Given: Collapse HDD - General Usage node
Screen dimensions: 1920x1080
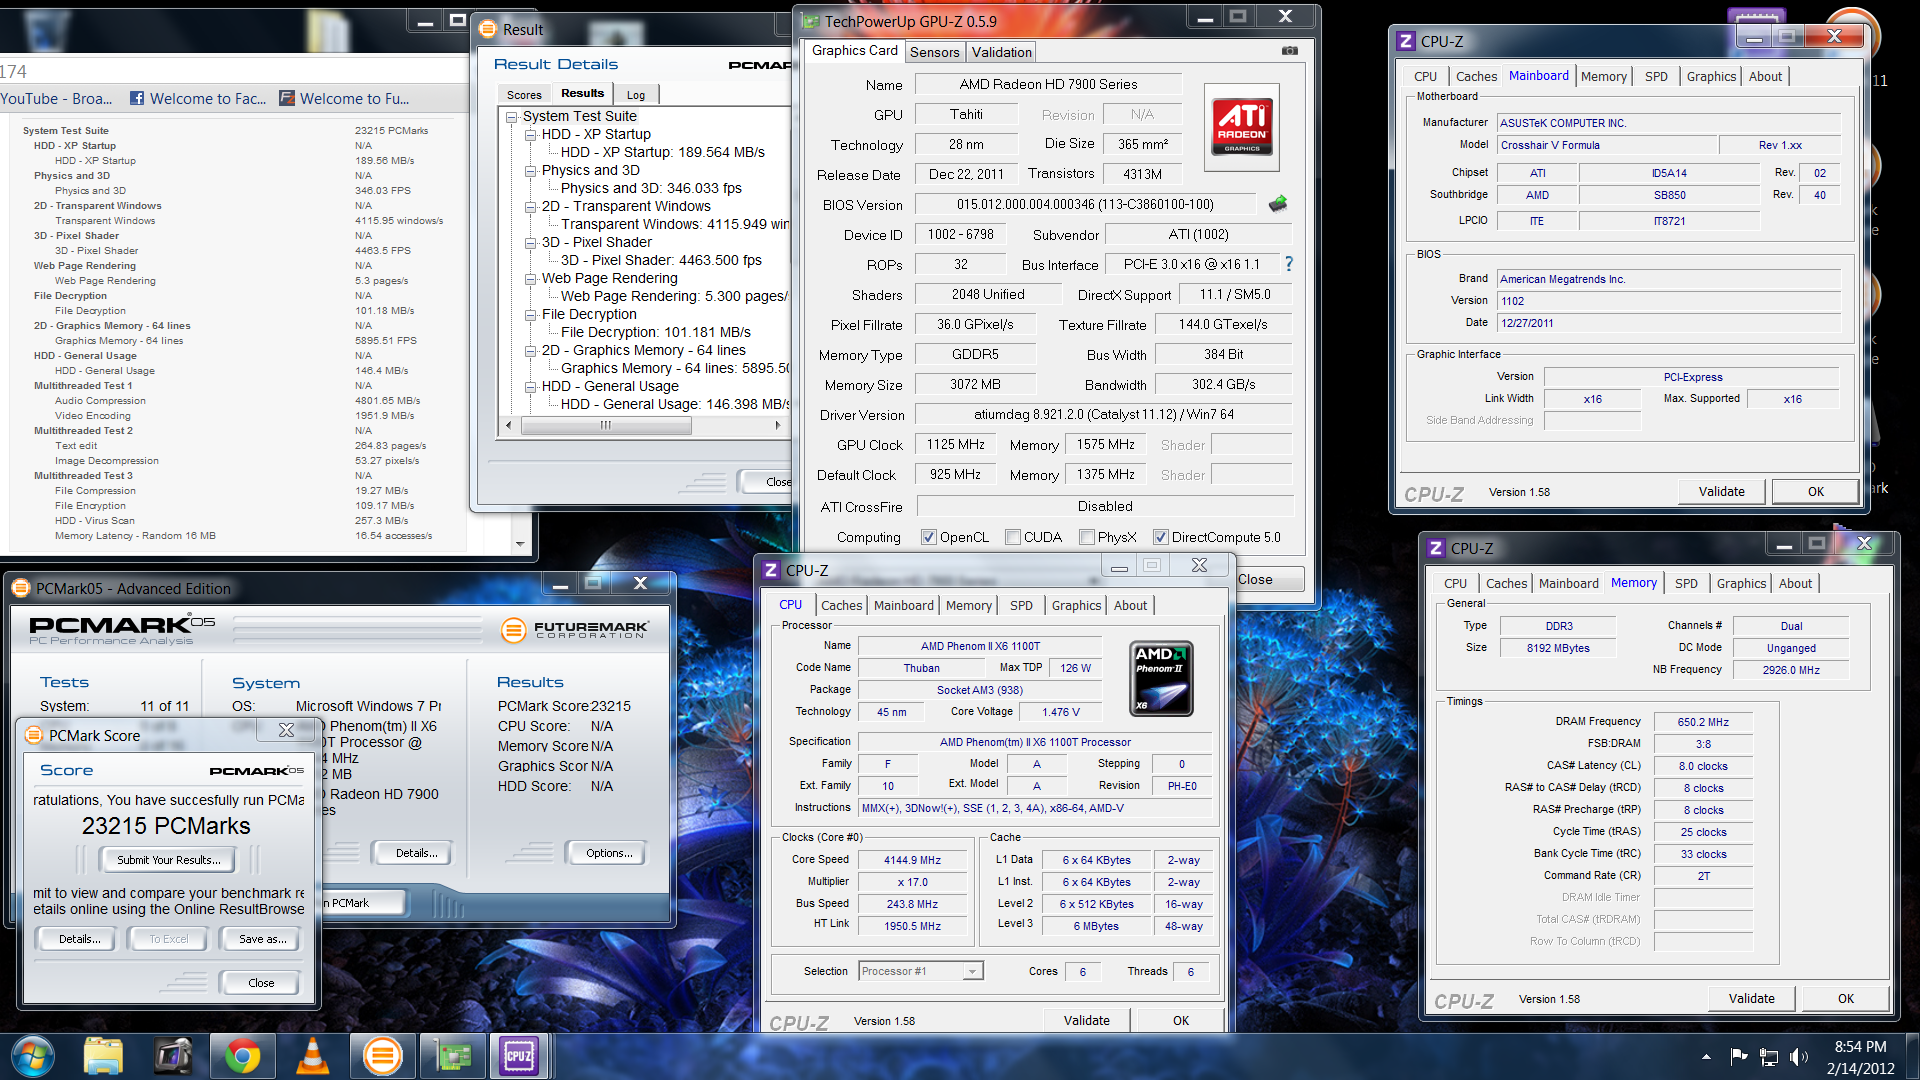Looking at the screenshot, I should tap(531, 386).
